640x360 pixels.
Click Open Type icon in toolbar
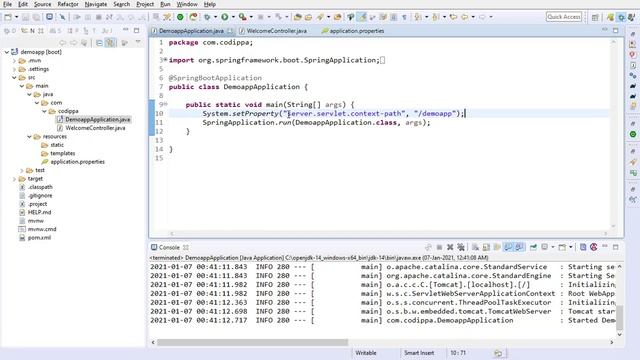click(298, 17)
